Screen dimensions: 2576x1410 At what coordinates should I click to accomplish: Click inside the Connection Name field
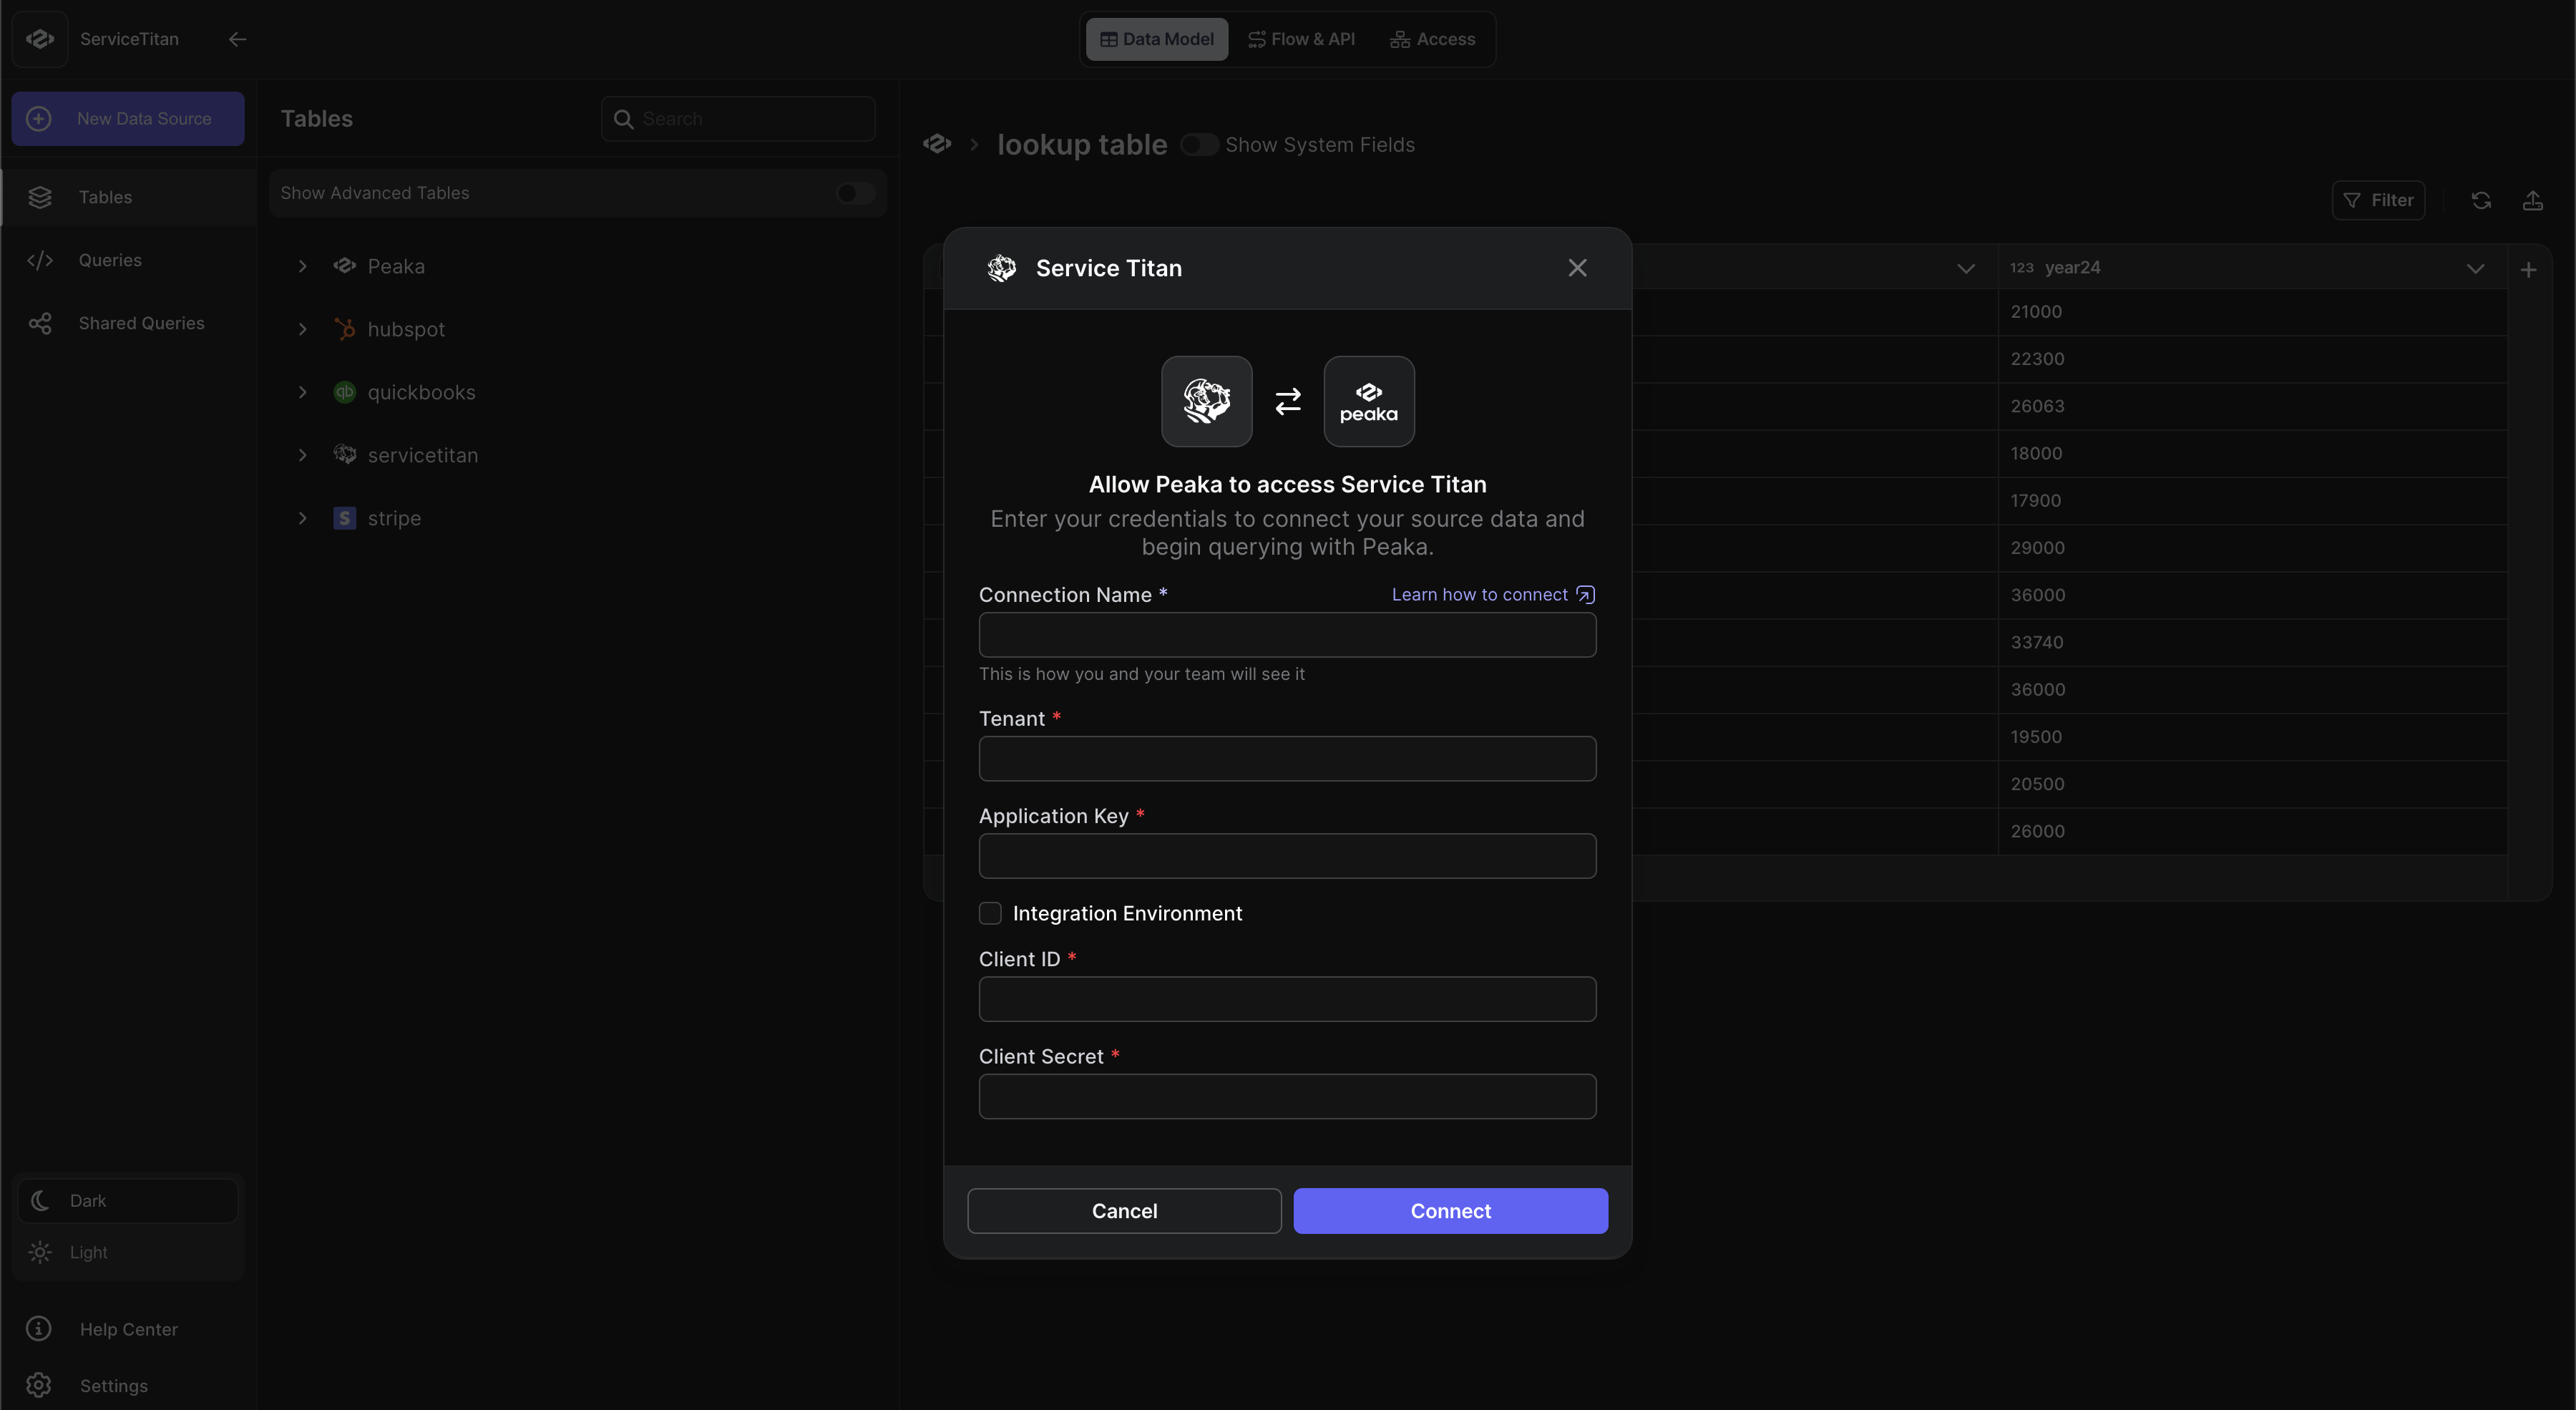[1287, 635]
